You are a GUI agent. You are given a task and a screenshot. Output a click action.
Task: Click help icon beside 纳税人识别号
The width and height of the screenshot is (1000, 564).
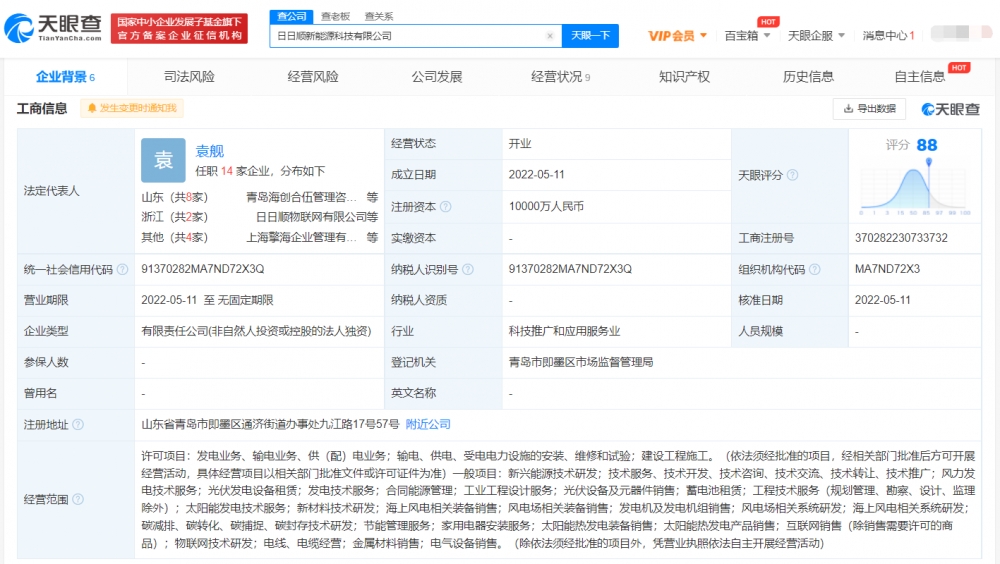467,269
